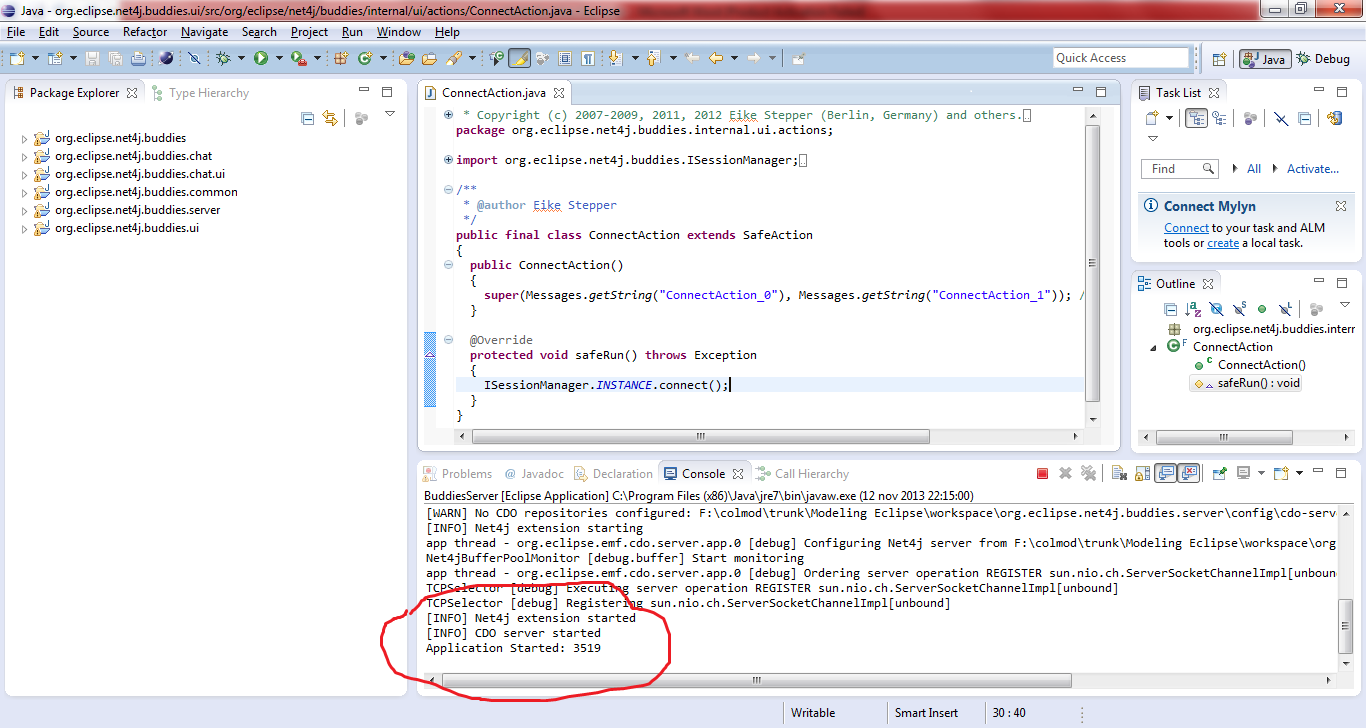
Task: Sort the Outline alphabetically
Action: [1193, 309]
